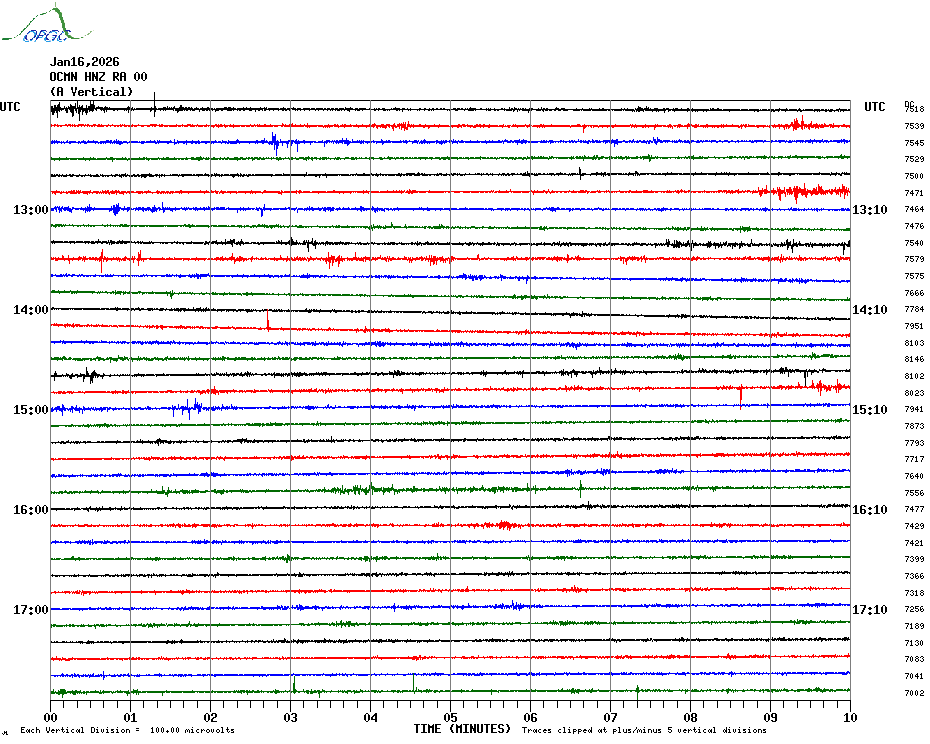Click the DC offset value 7464
930x744 pixels.
pyautogui.click(x=914, y=209)
